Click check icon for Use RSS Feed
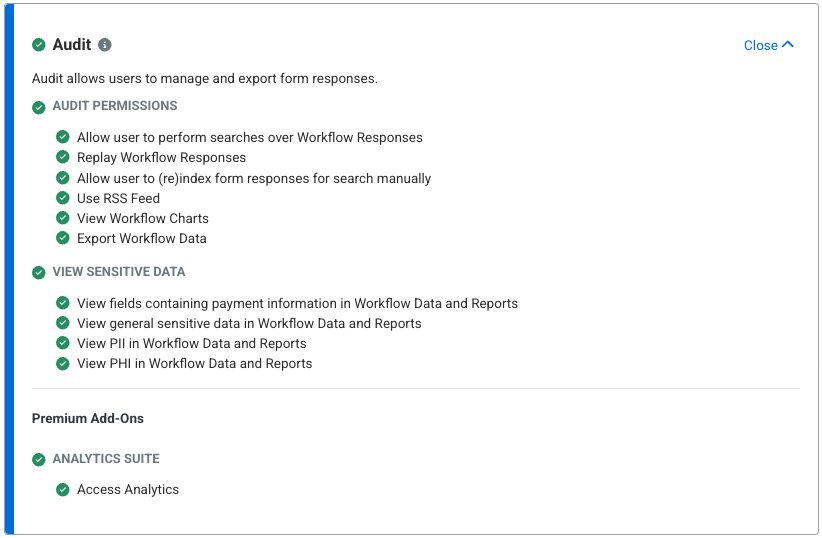Image resolution: width=822 pixels, height=538 pixels. 63,198
